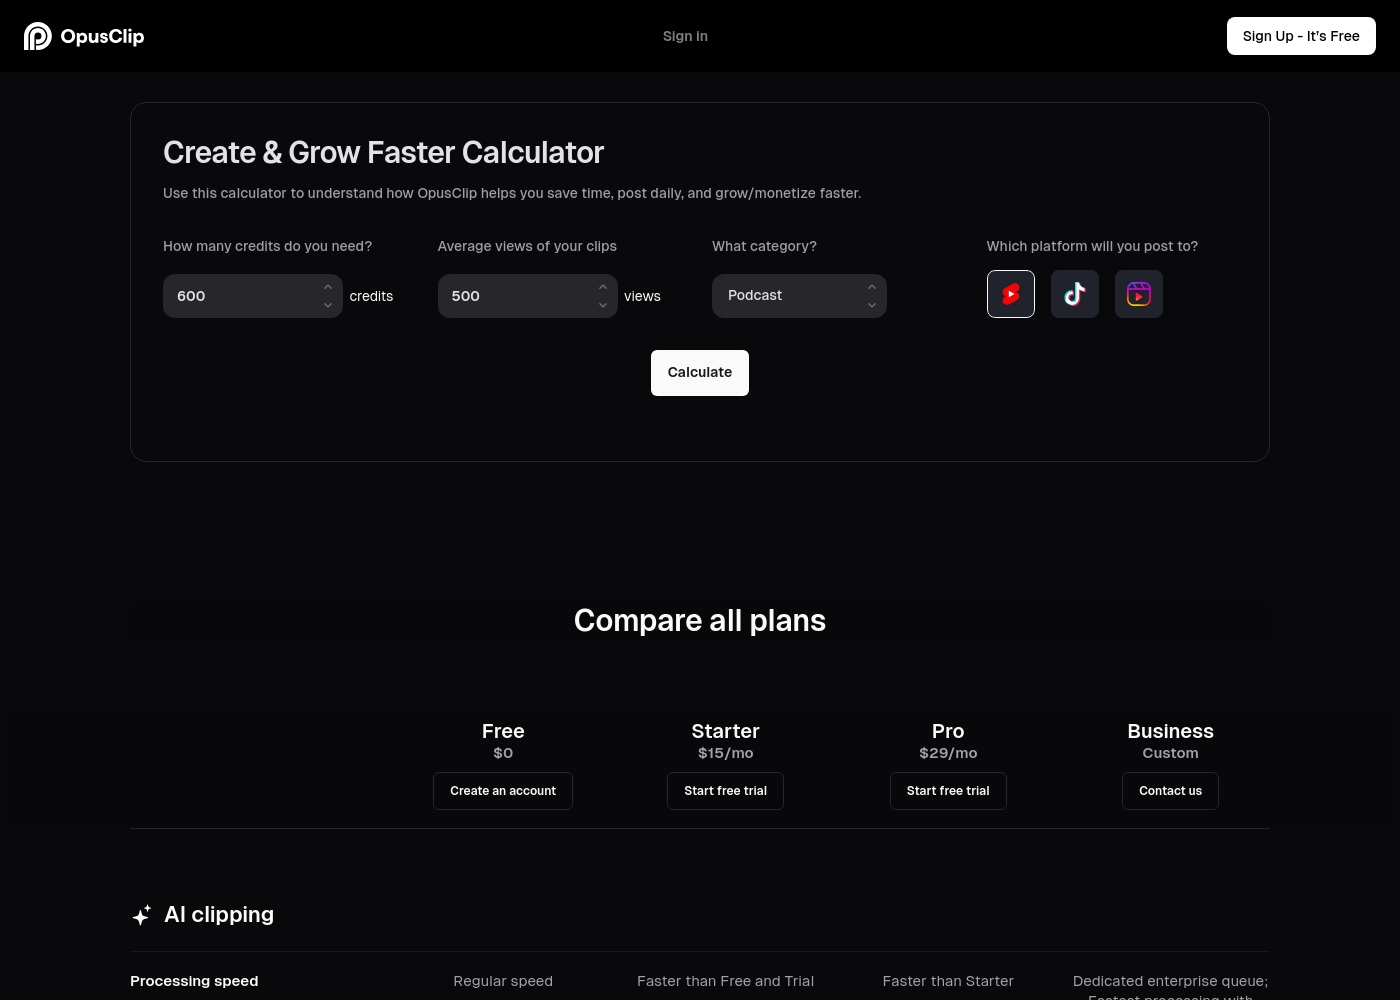Screen dimensions: 1400x1000
Task: Click the OpusClip logo in the header
Action: coord(84,36)
